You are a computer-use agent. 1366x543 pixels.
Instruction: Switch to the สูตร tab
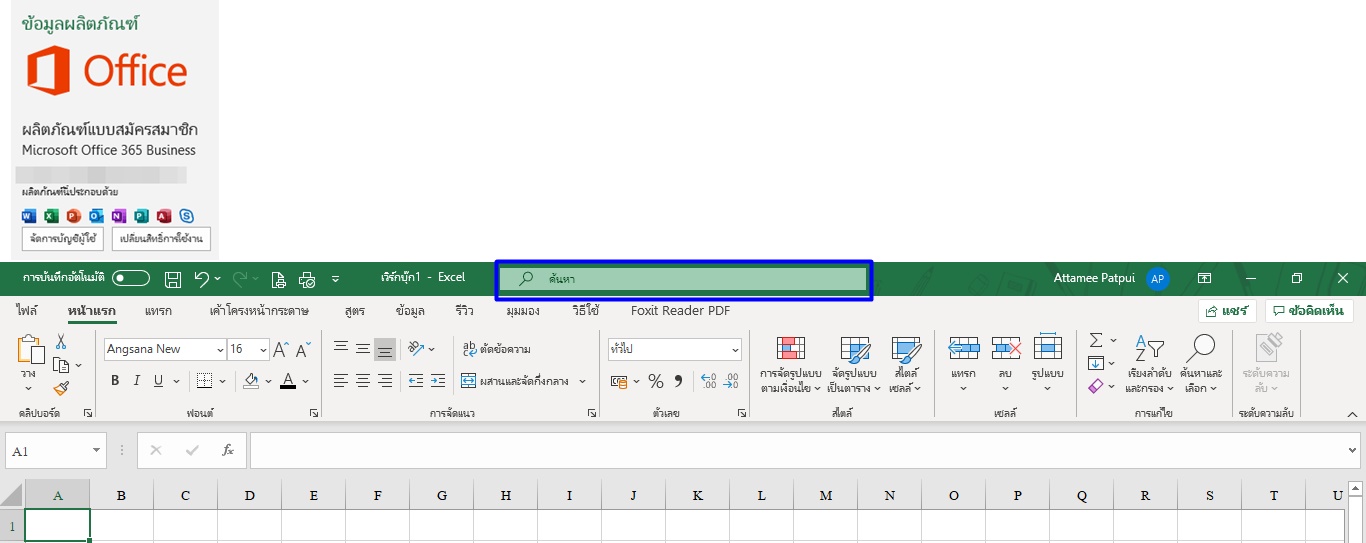point(354,311)
